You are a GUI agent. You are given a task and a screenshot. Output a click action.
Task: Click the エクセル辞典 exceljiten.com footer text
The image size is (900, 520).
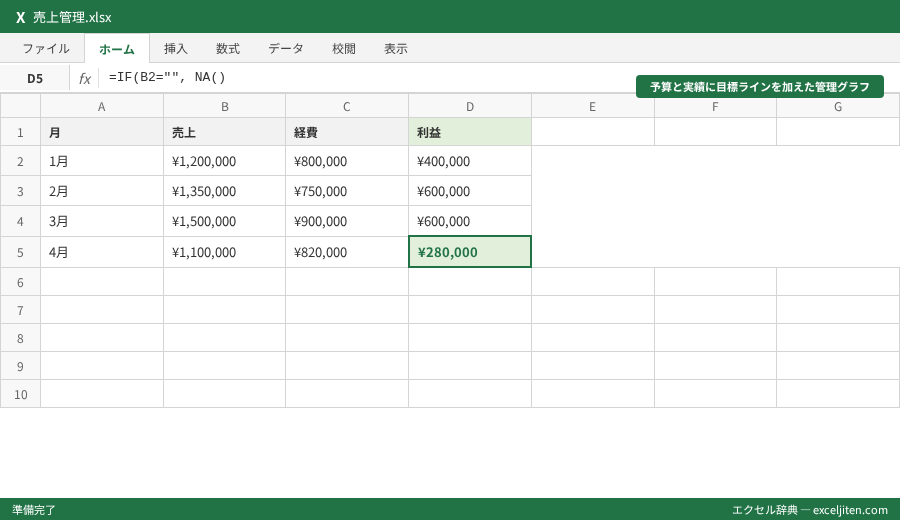(810, 510)
